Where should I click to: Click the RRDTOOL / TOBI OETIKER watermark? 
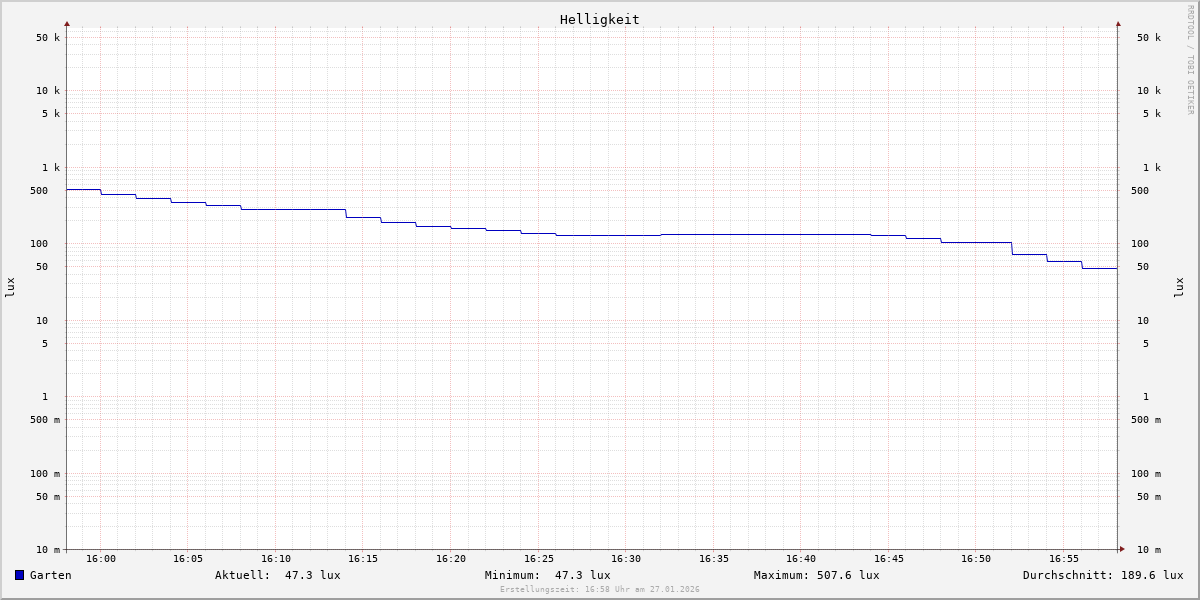click(x=1190, y=59)
